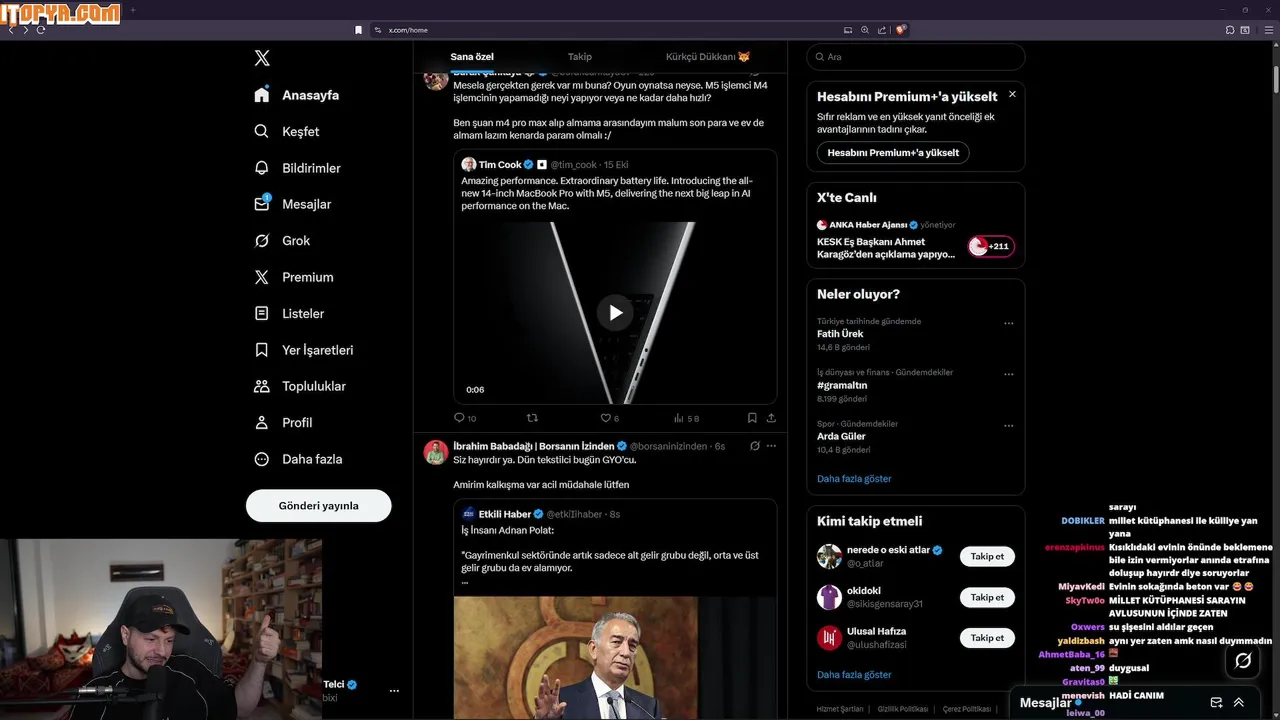Image resolution: width=1280 pixels, height=720 pixels.
Task: Follow Ulusal Hafıza account
Action: coord(987,638)
